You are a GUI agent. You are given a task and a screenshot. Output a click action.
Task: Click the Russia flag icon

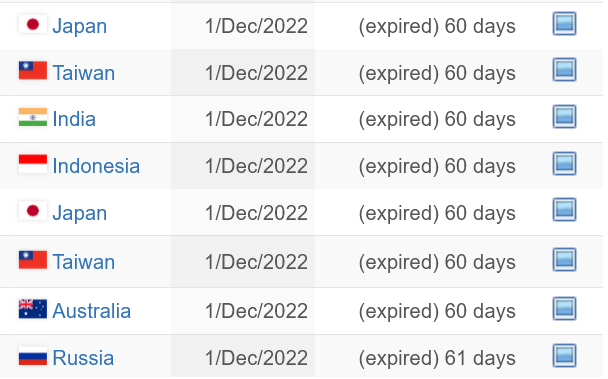point(33,356)
